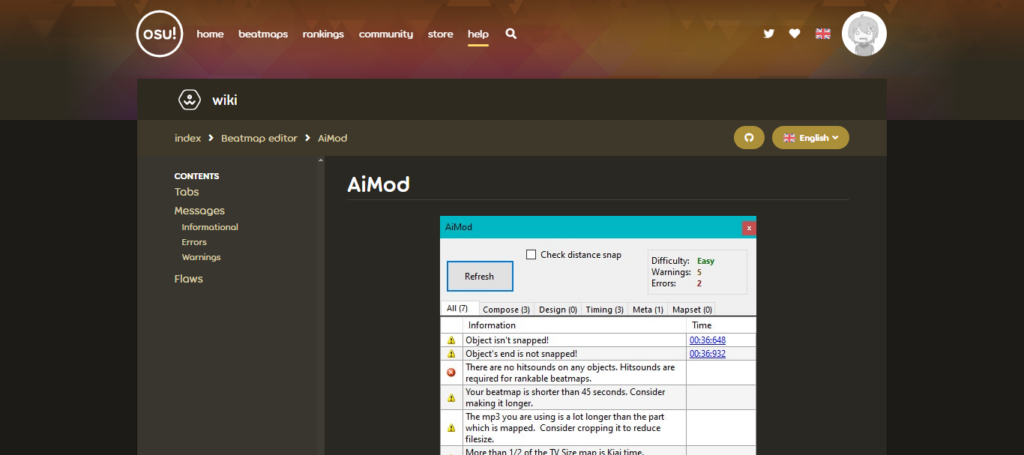Click the Errors count 2

699,283
